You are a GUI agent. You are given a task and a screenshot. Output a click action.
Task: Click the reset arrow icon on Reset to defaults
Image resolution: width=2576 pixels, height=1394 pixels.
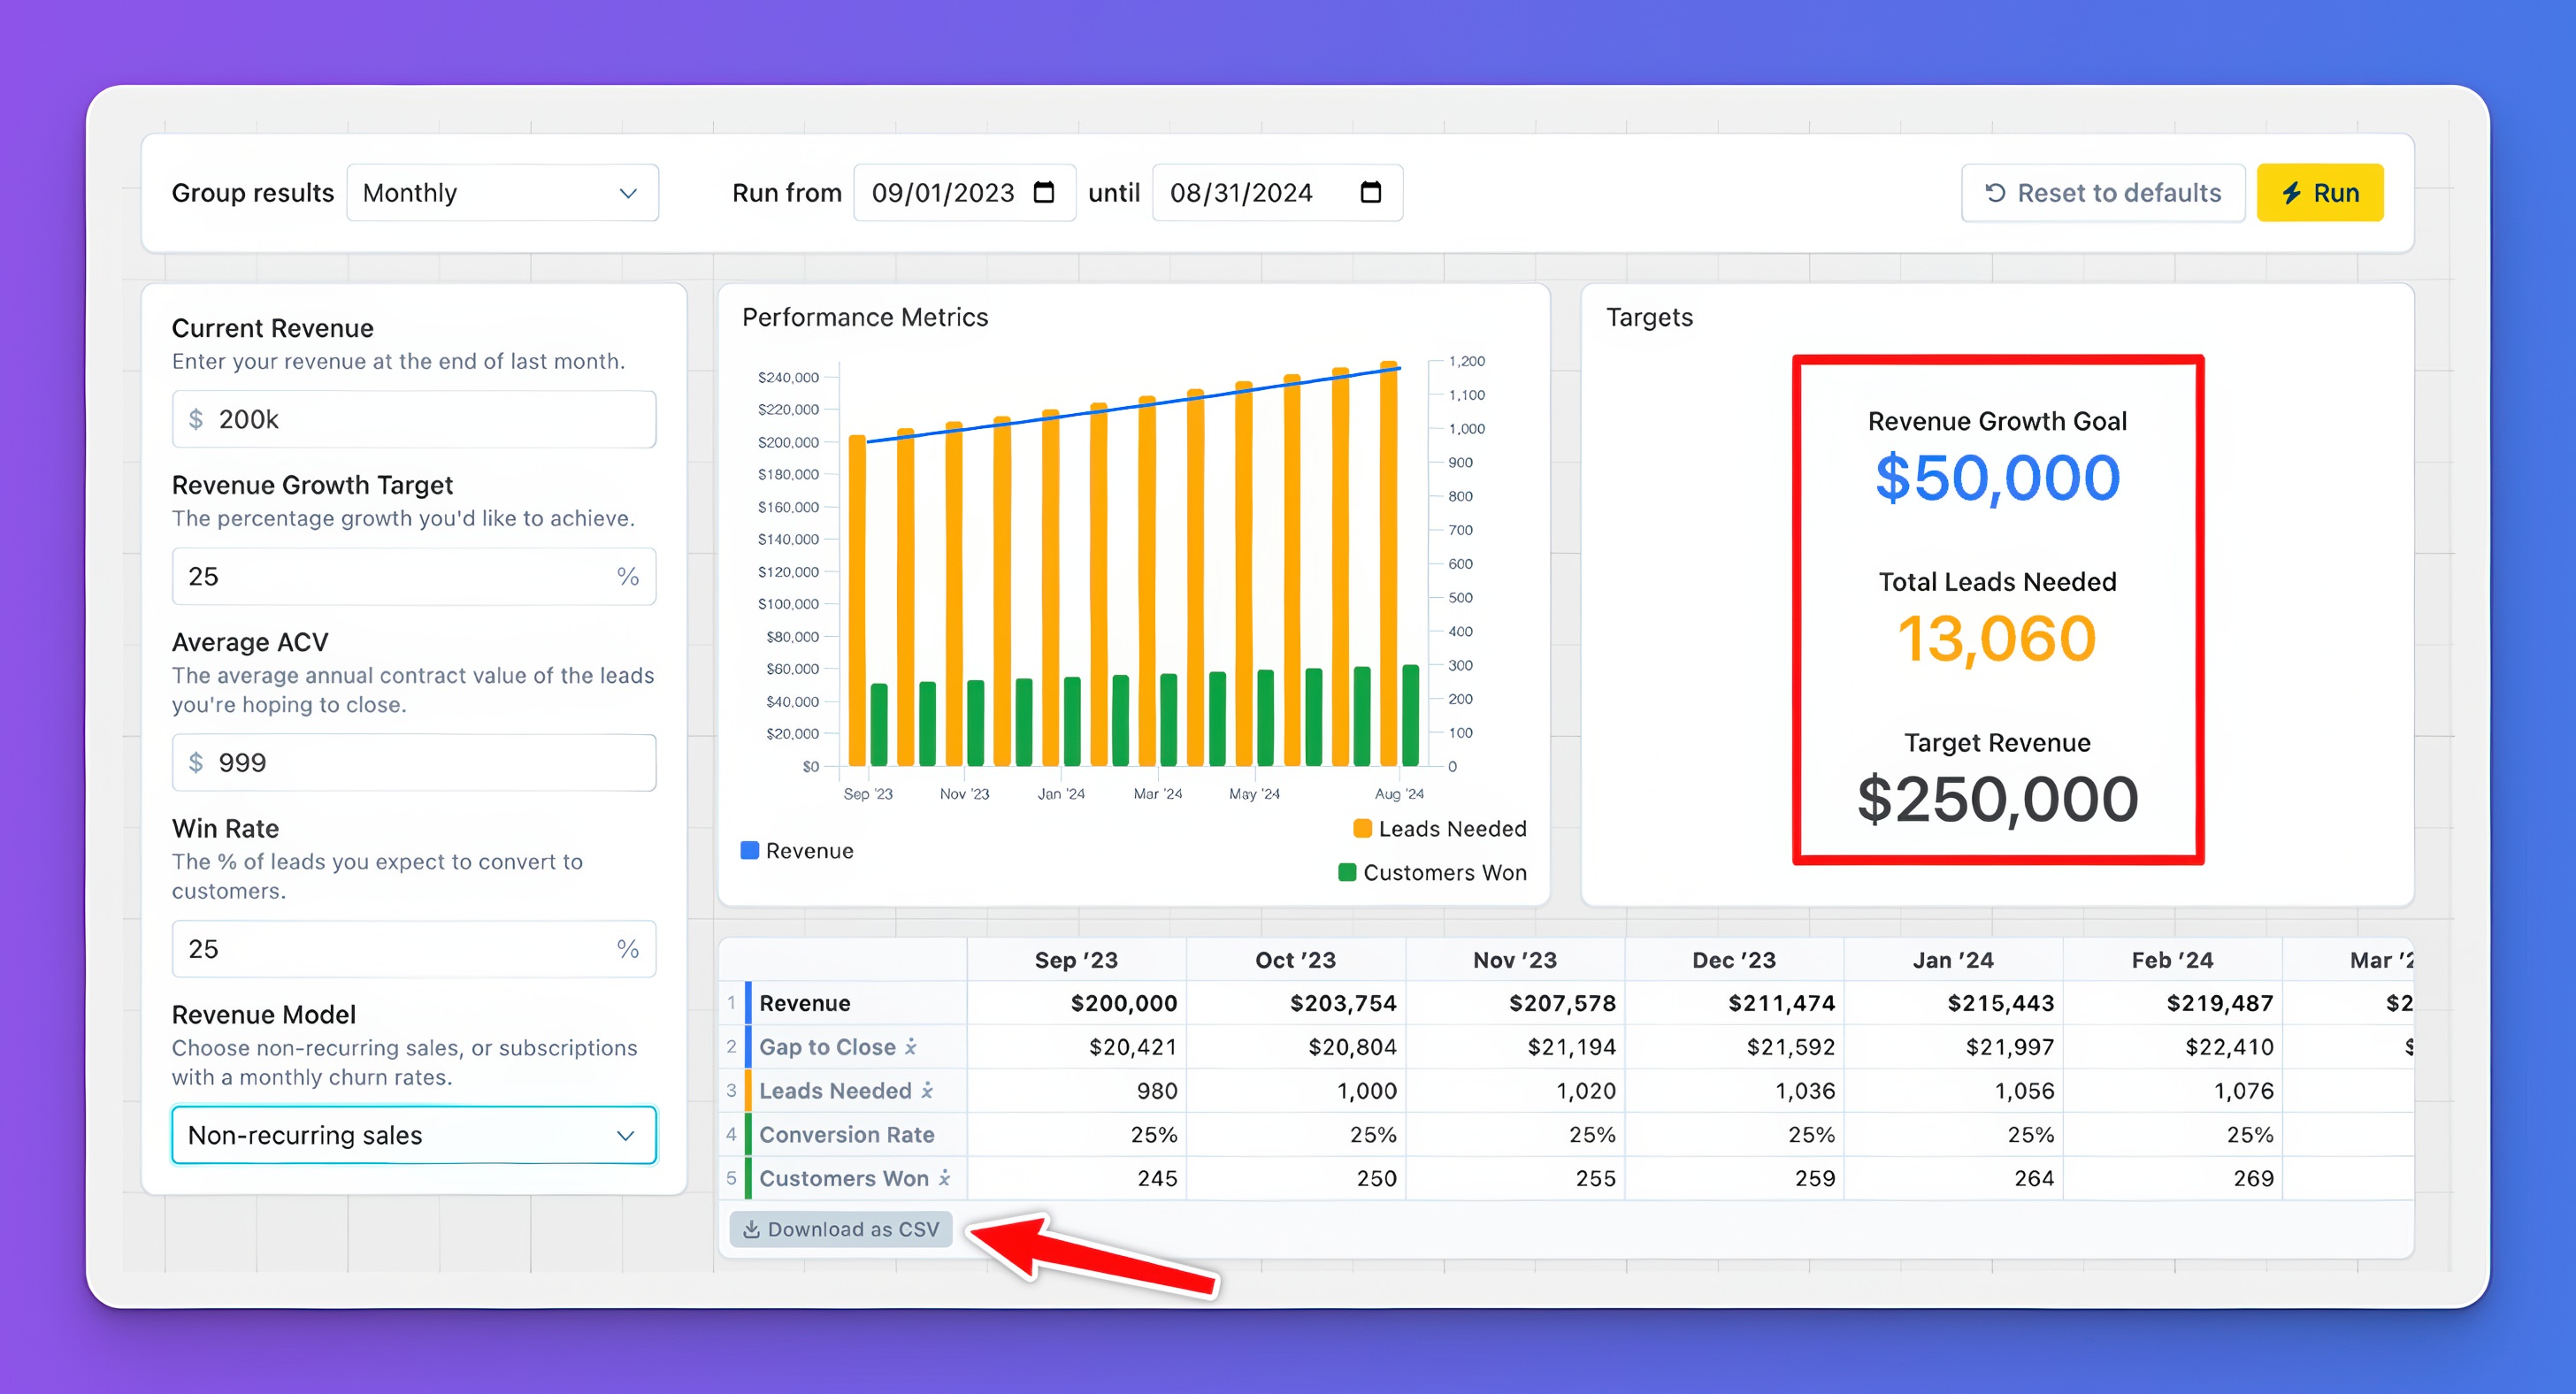point(1994,193)
